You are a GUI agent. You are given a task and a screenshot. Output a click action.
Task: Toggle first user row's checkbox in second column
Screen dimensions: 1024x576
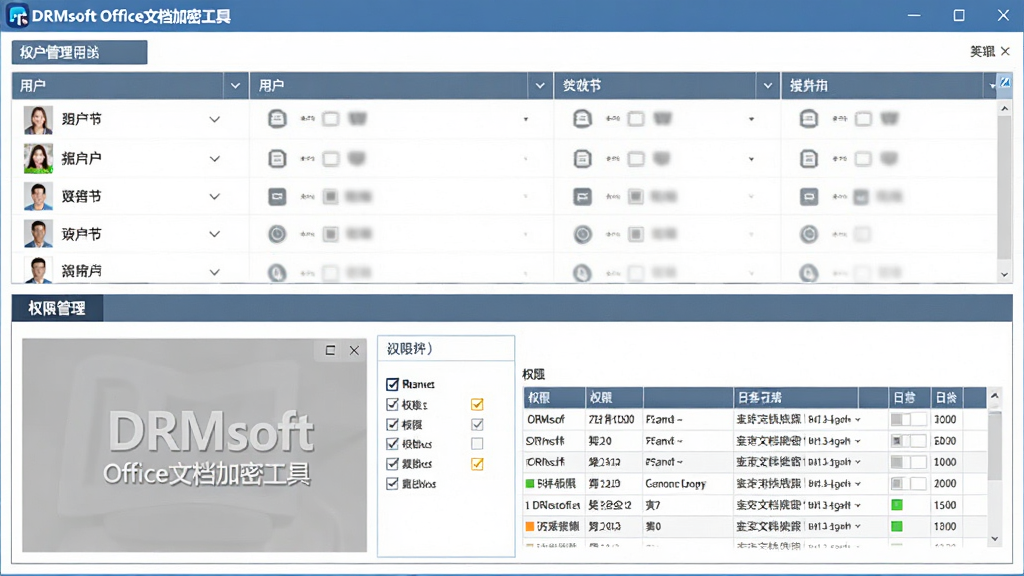[331, 119]
